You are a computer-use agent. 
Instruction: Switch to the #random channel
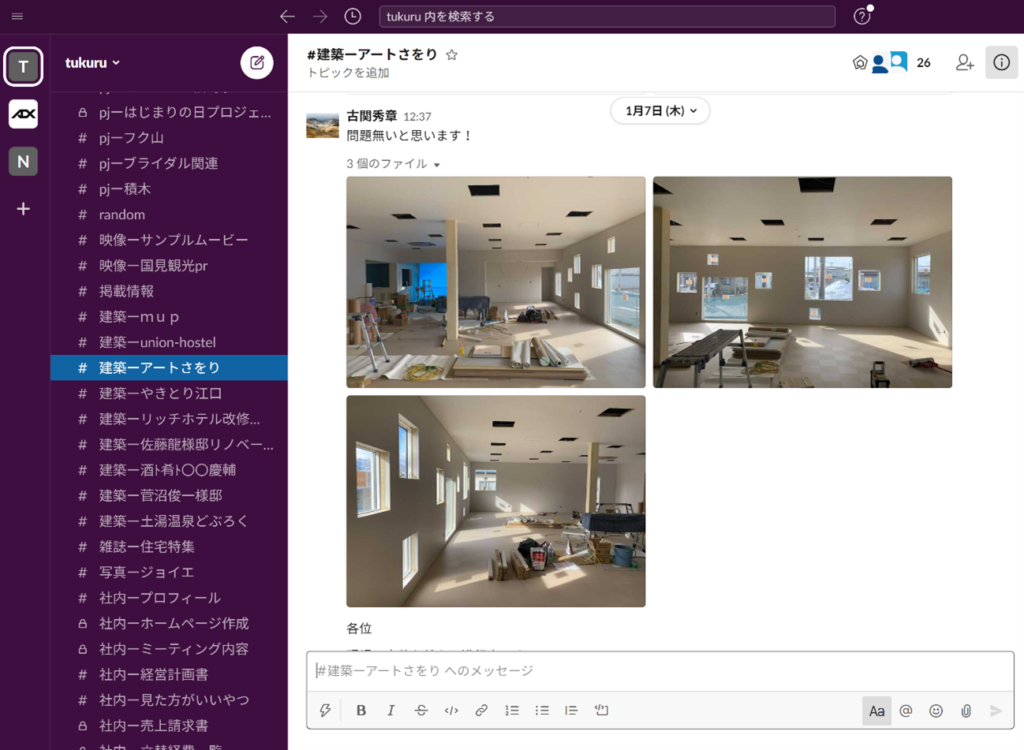point(122,214)
